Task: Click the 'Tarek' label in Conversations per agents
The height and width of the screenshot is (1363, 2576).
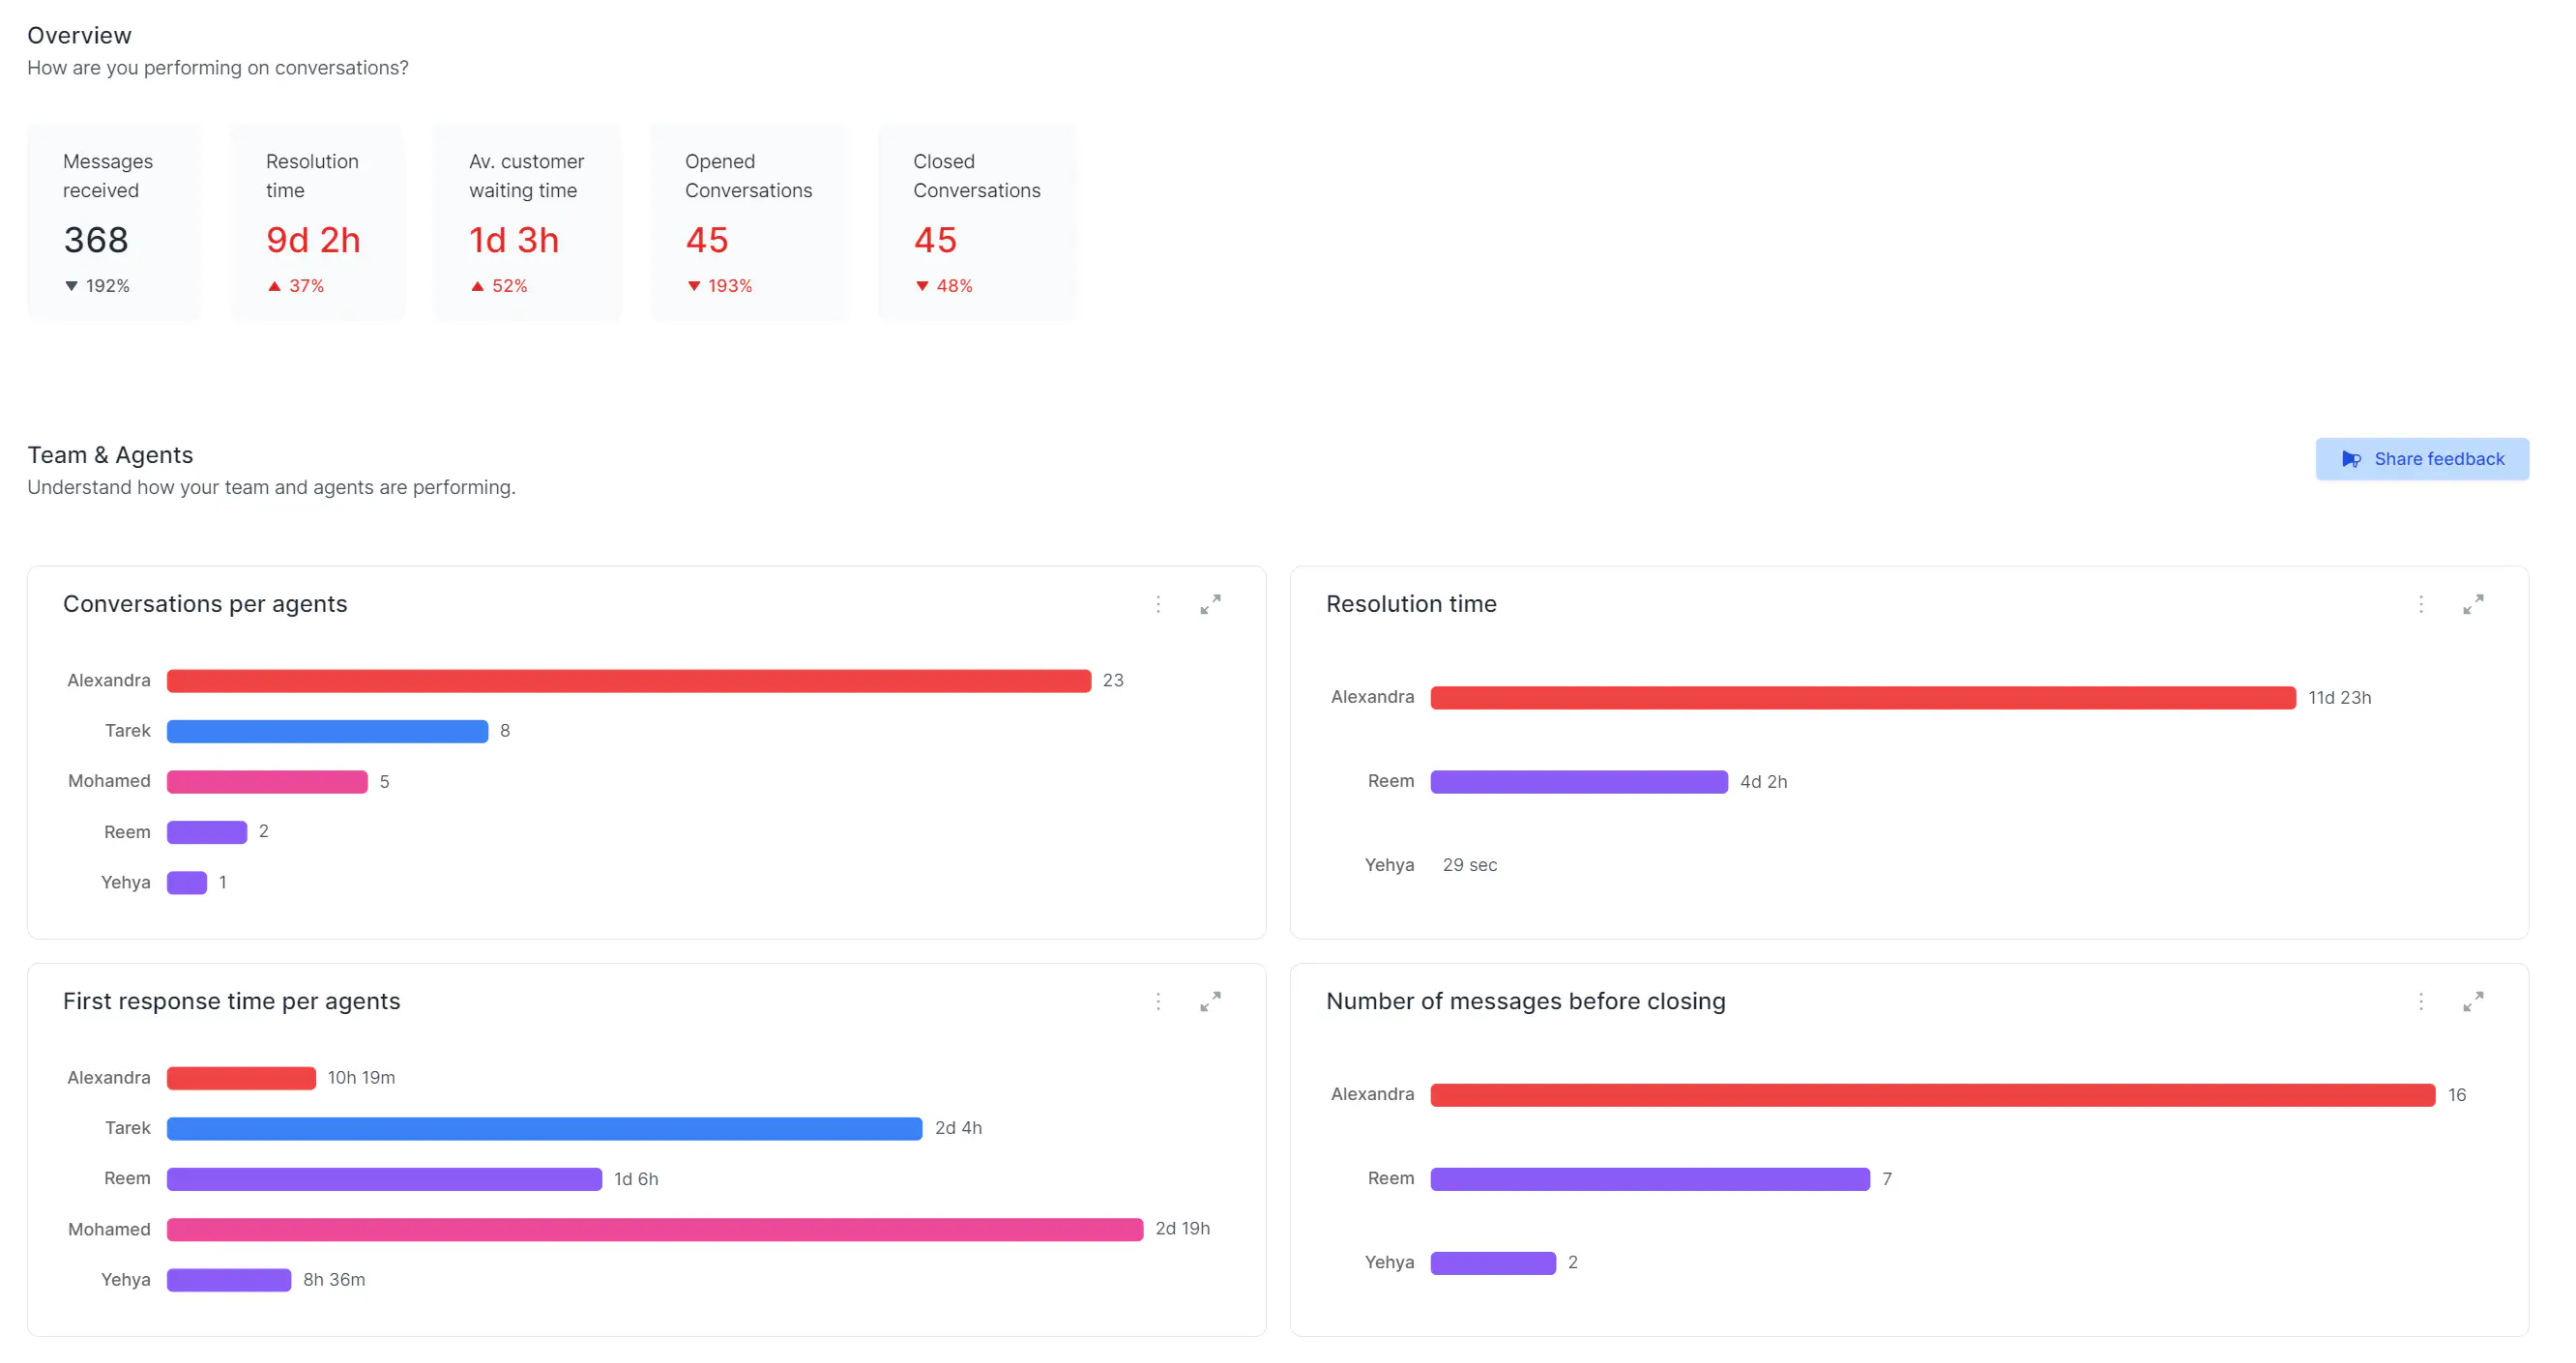Action: click(x=128, y=731)
